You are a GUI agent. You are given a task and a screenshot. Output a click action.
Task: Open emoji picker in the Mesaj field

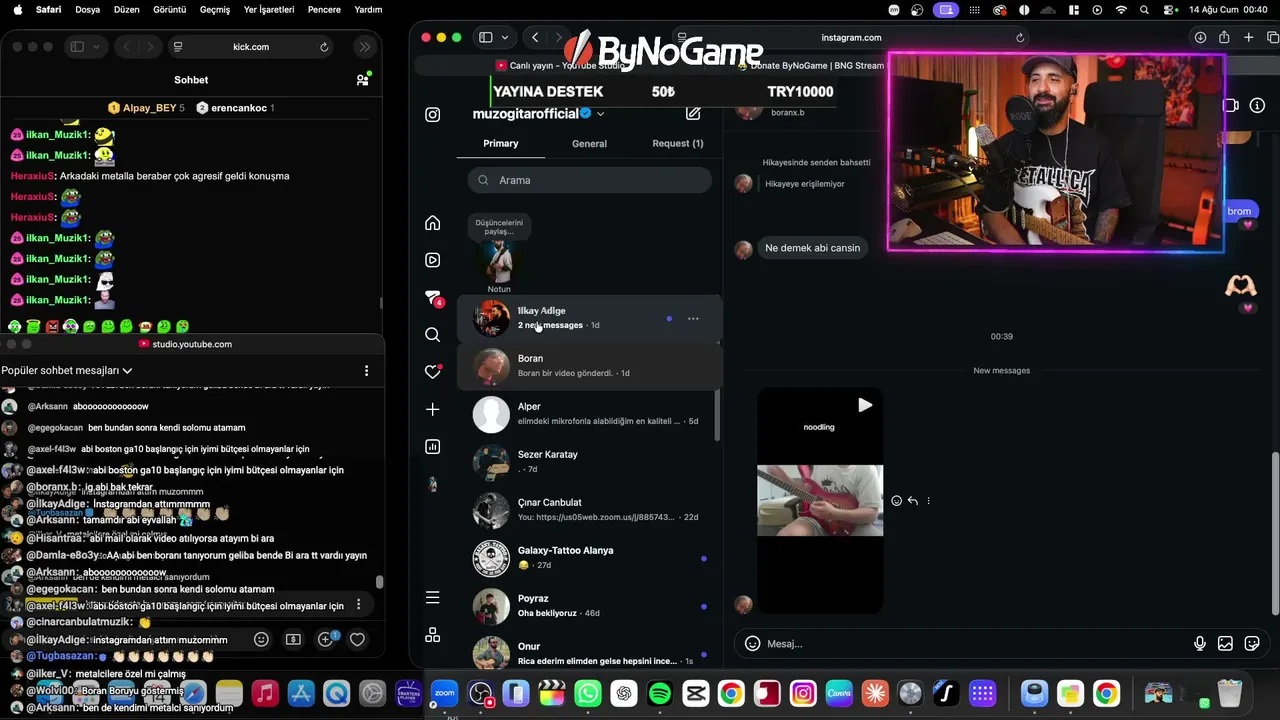tap(752, 644)
